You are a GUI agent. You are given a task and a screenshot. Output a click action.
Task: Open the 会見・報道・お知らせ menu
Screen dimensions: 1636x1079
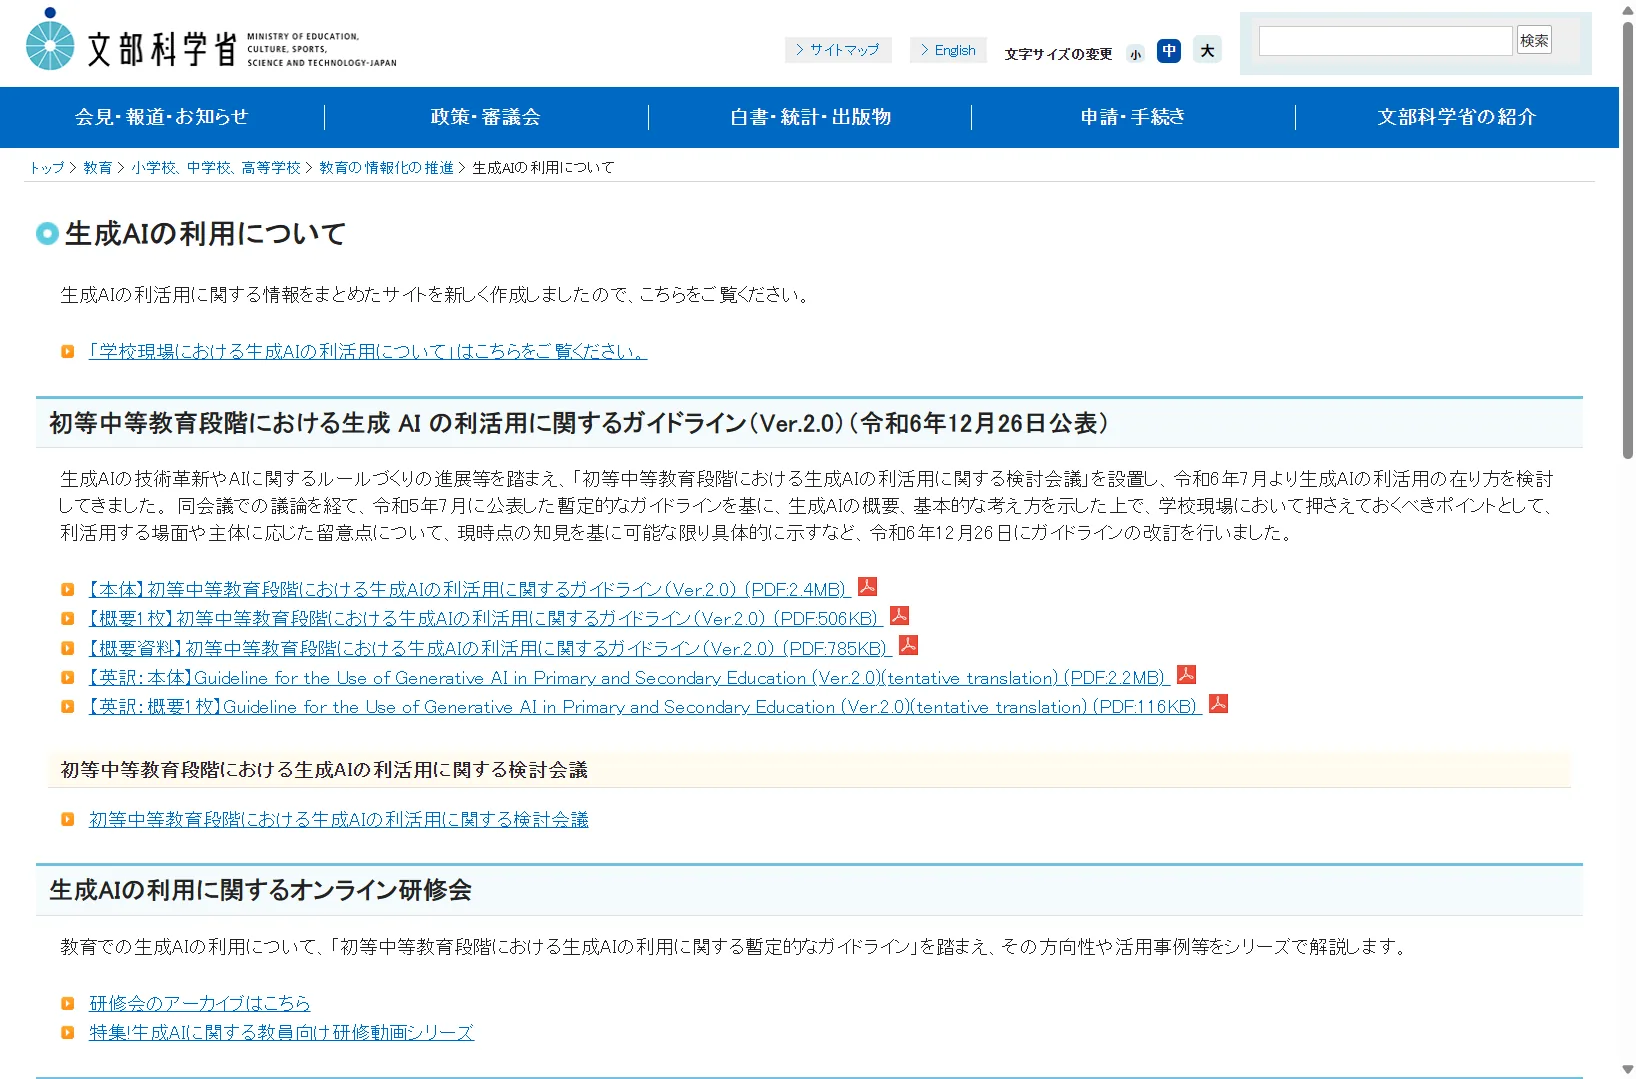click(x=162, y=117)
